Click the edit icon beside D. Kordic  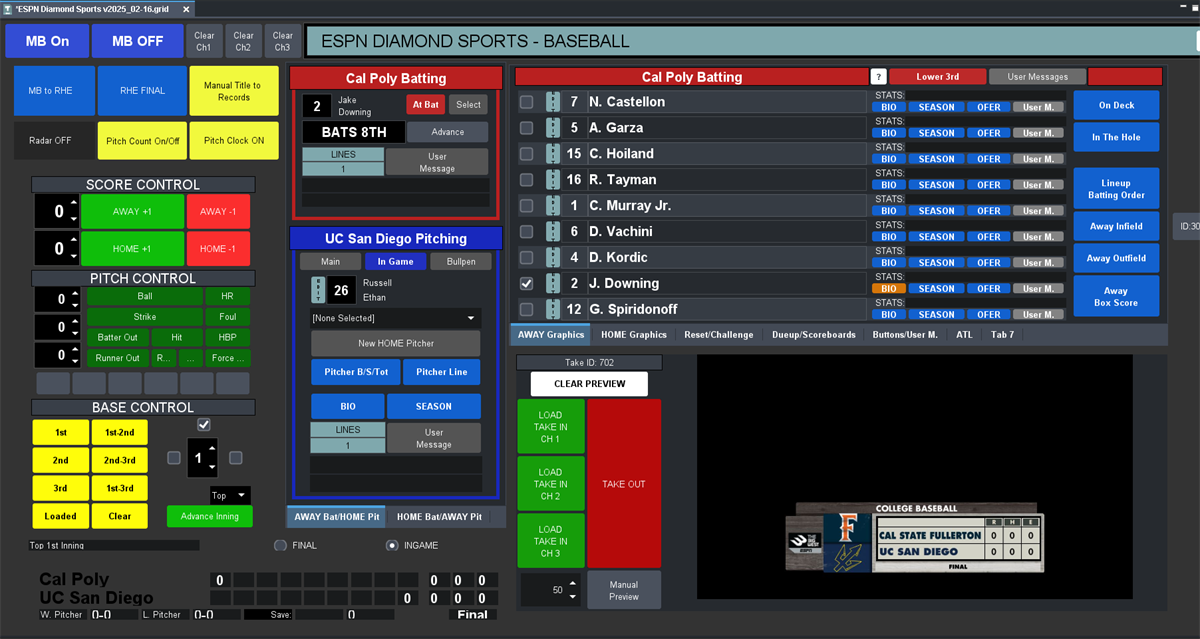[x=552, y=258]
